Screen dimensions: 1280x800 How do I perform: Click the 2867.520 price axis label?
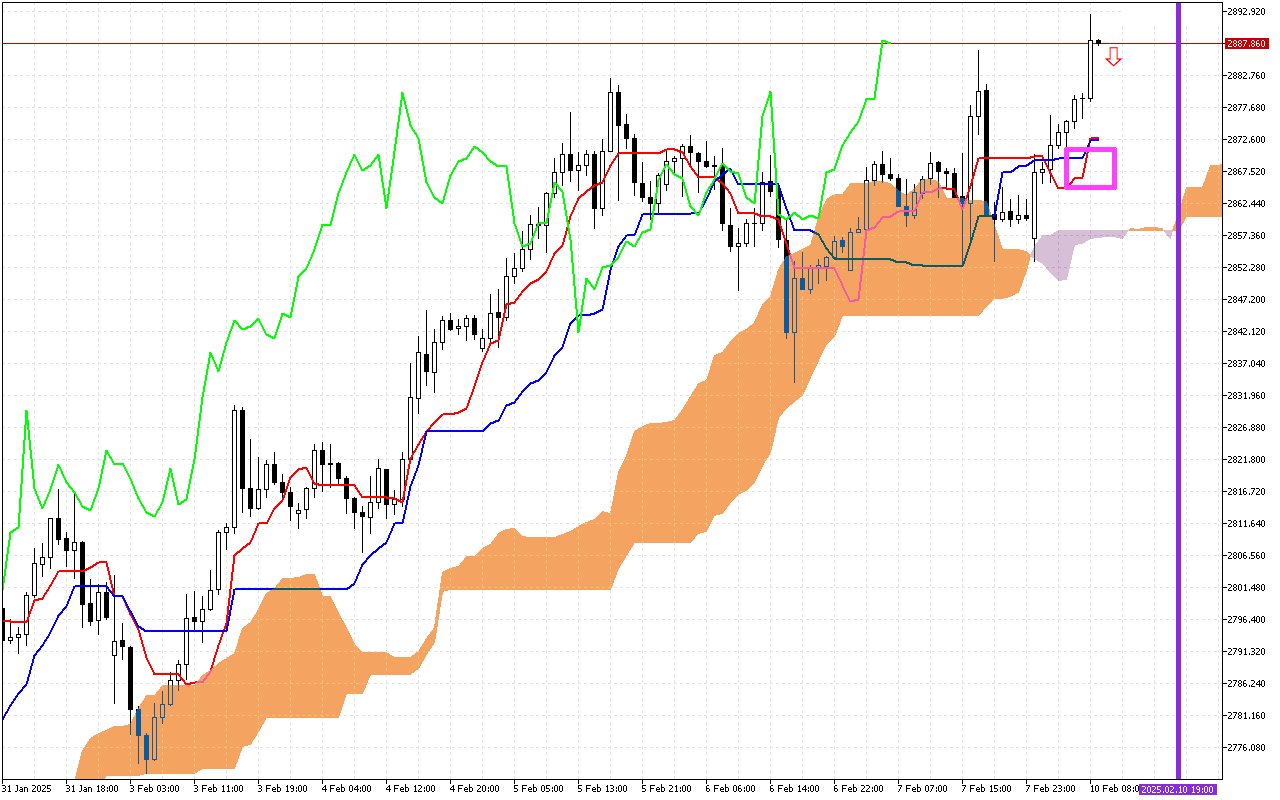pos(1245,171)
